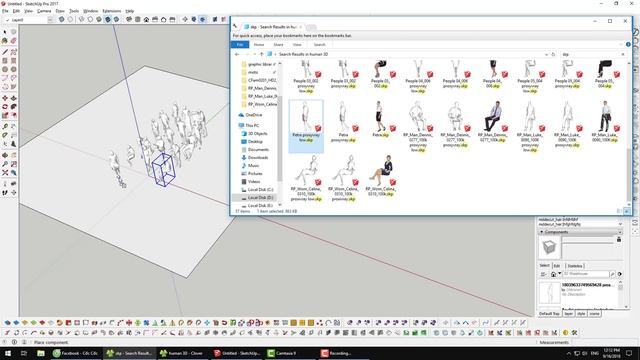Viewport: 640px width, 360px height.
Task: Select the arrow Select tool in SketchUp
Action: click(x=5, y=32)
